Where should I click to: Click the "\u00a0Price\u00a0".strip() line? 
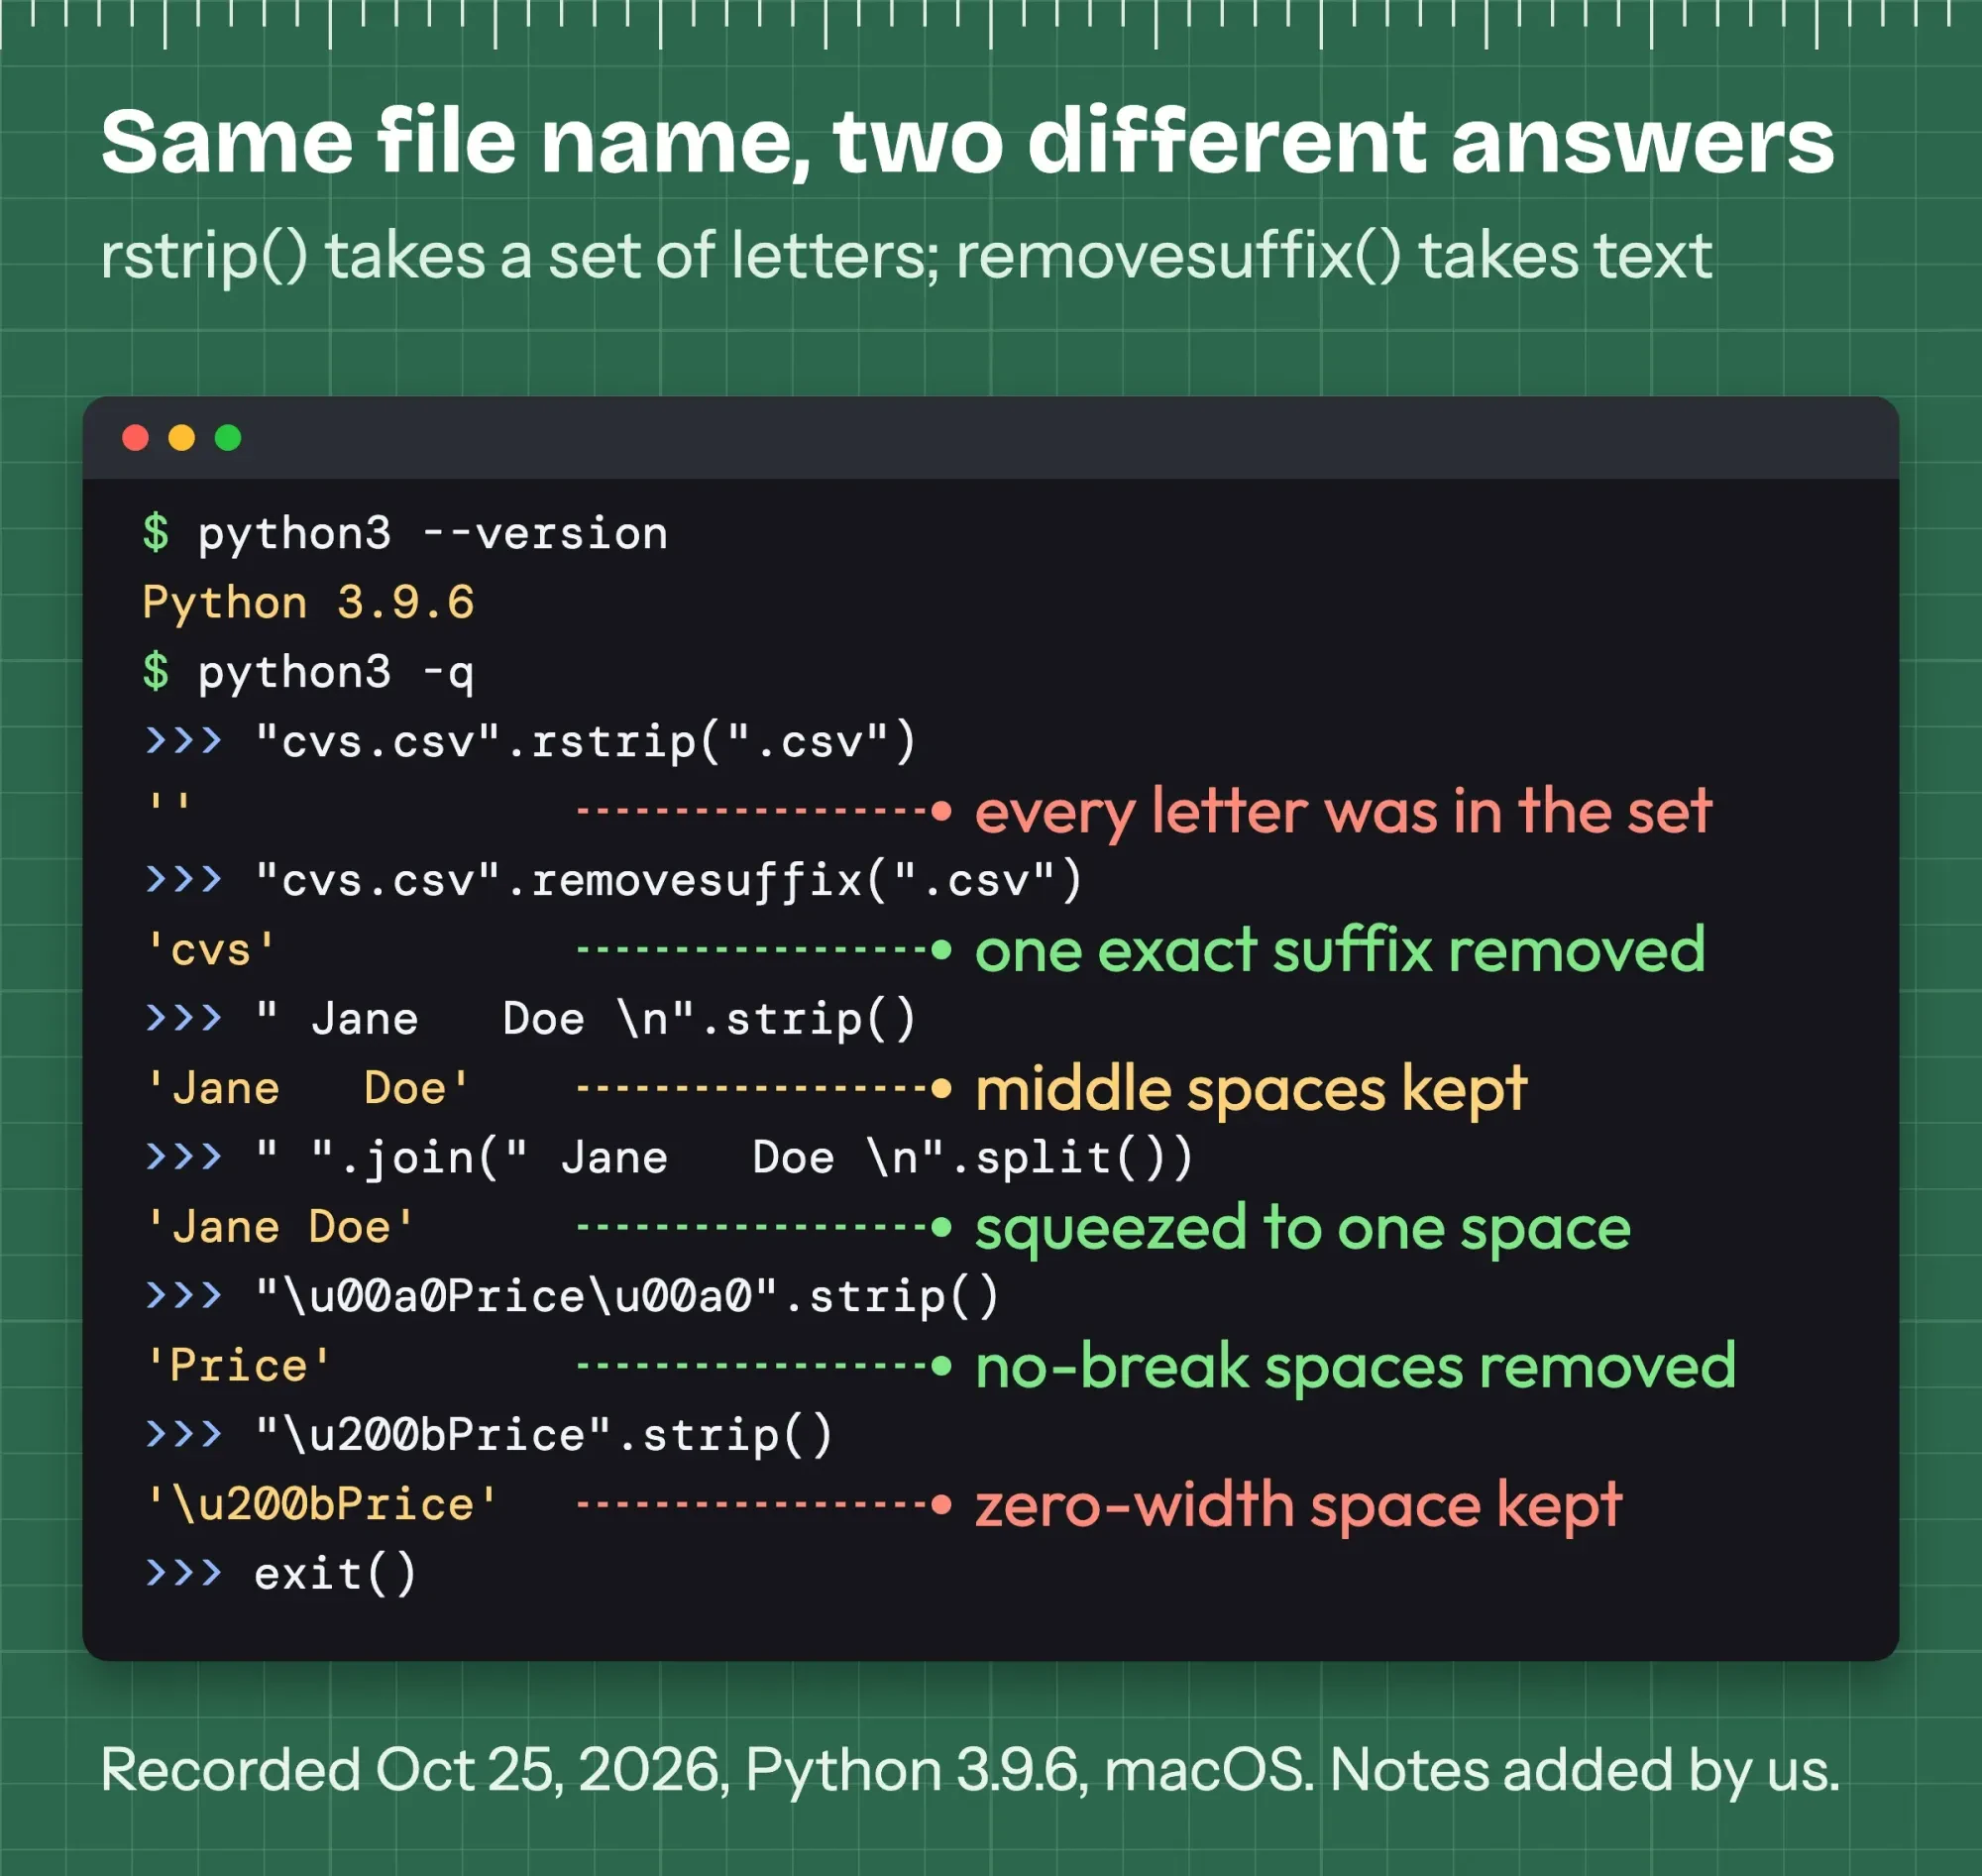(571, 1298)
